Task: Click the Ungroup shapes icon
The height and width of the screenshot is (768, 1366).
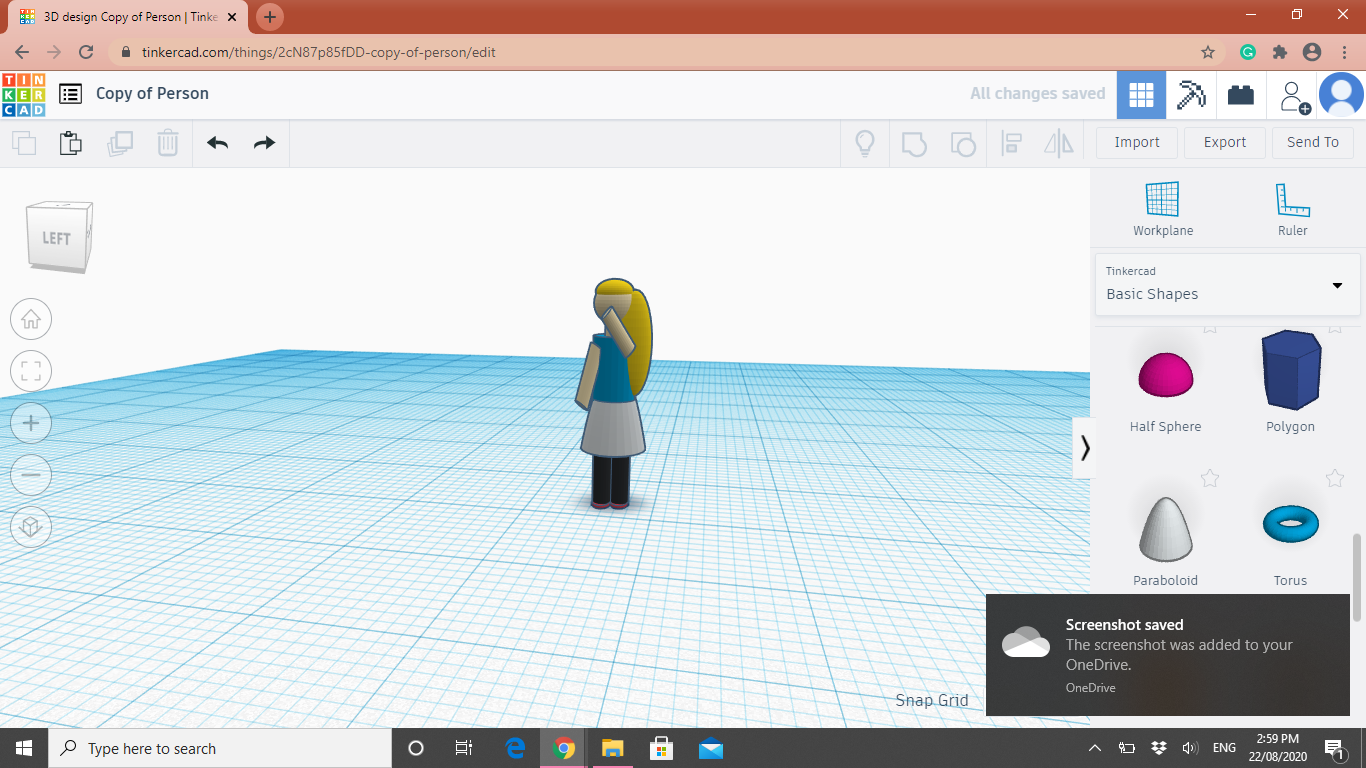Action: pos(963,143)
